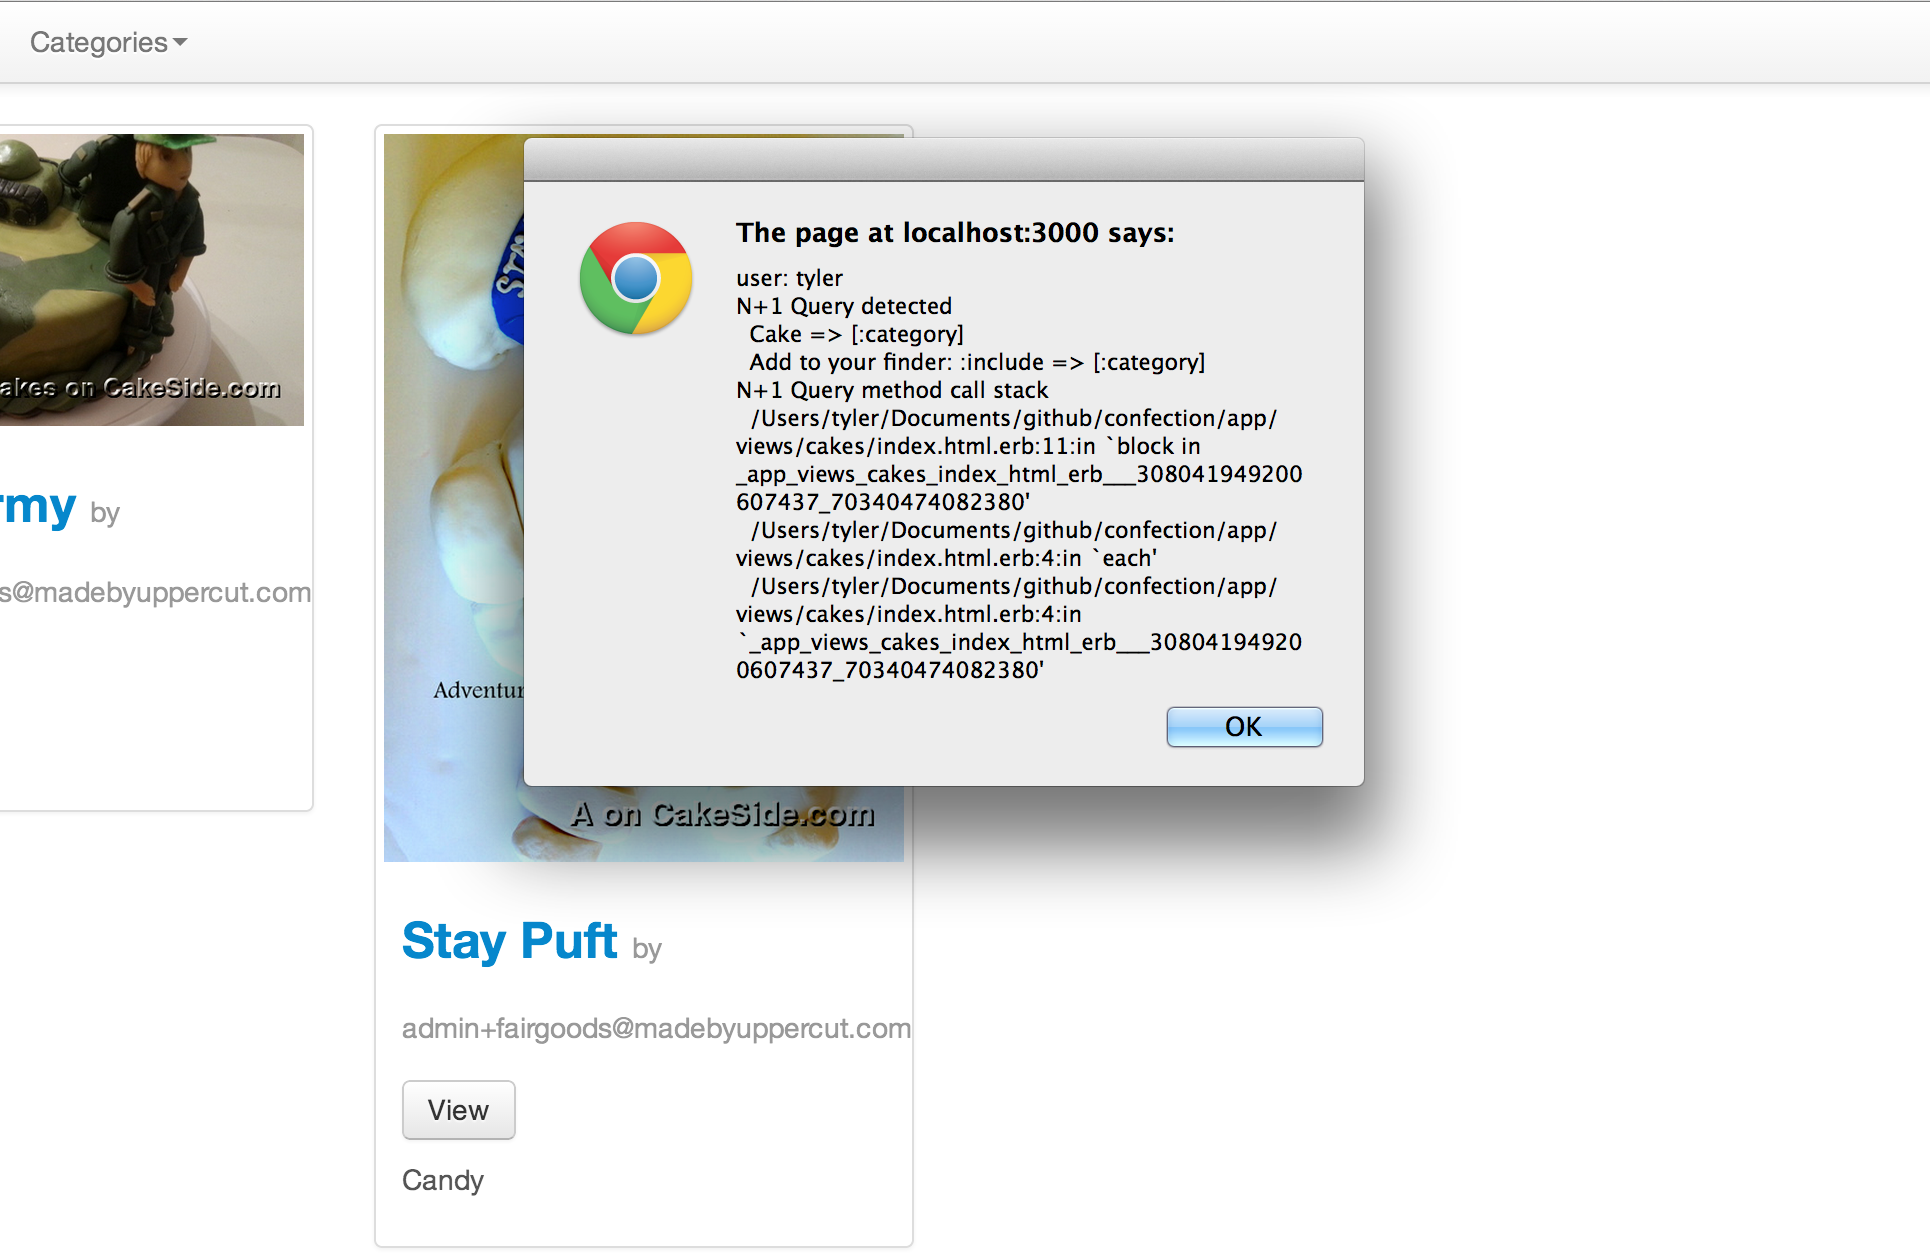Click the caret arrow next to Categories
1930x1256 pixels.
click(x=179, y=44)
